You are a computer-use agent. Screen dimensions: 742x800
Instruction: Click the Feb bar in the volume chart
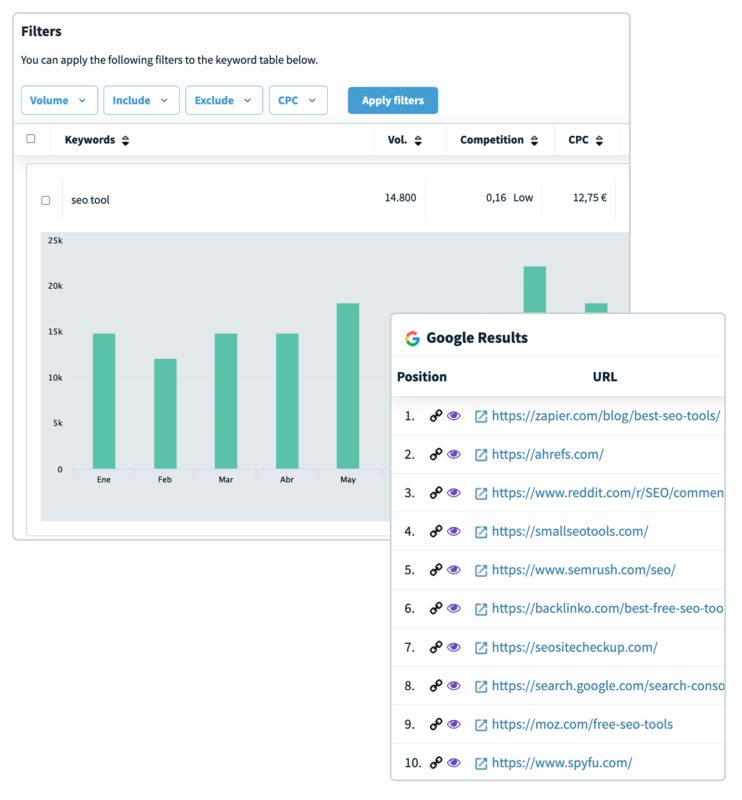coord(165,414)
